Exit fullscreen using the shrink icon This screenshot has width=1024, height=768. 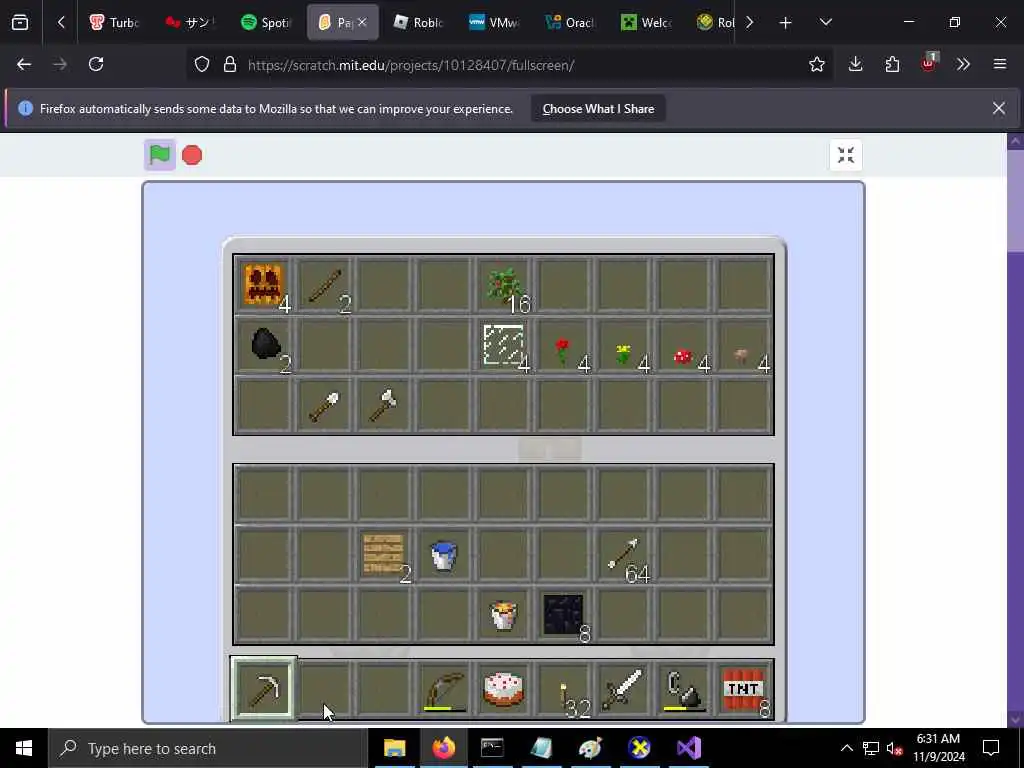846,155
